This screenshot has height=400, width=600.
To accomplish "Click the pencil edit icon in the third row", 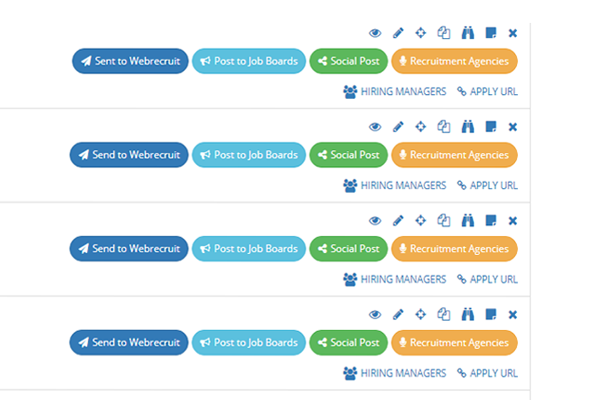I will point(398,221).
